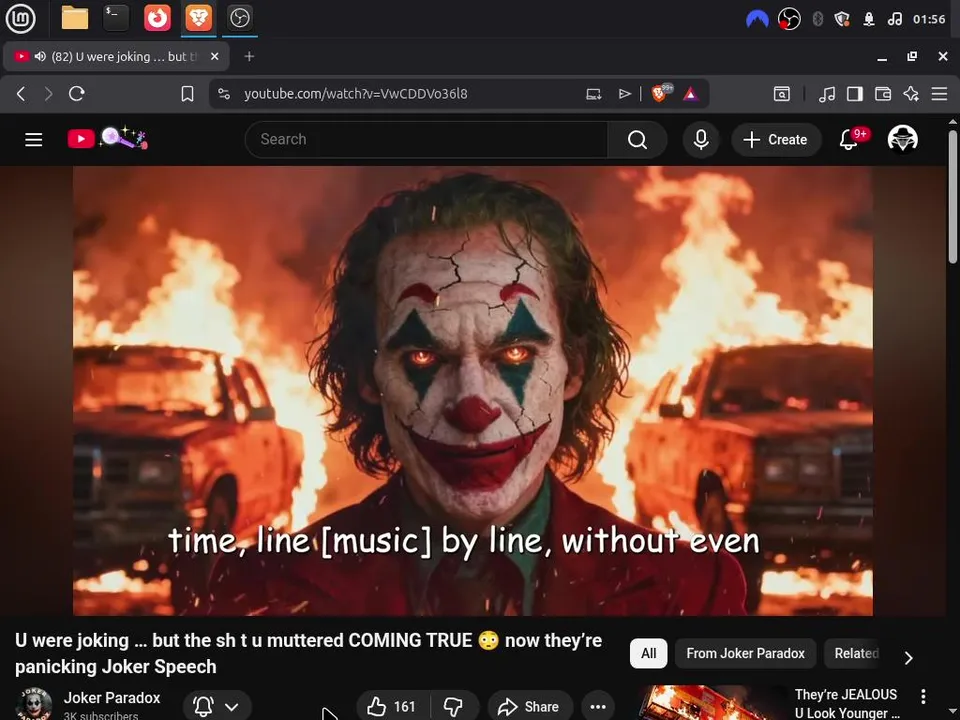Mute the tab via speaker icon
The height and width of the screenshot is (720, 960).
pos(40,56)
